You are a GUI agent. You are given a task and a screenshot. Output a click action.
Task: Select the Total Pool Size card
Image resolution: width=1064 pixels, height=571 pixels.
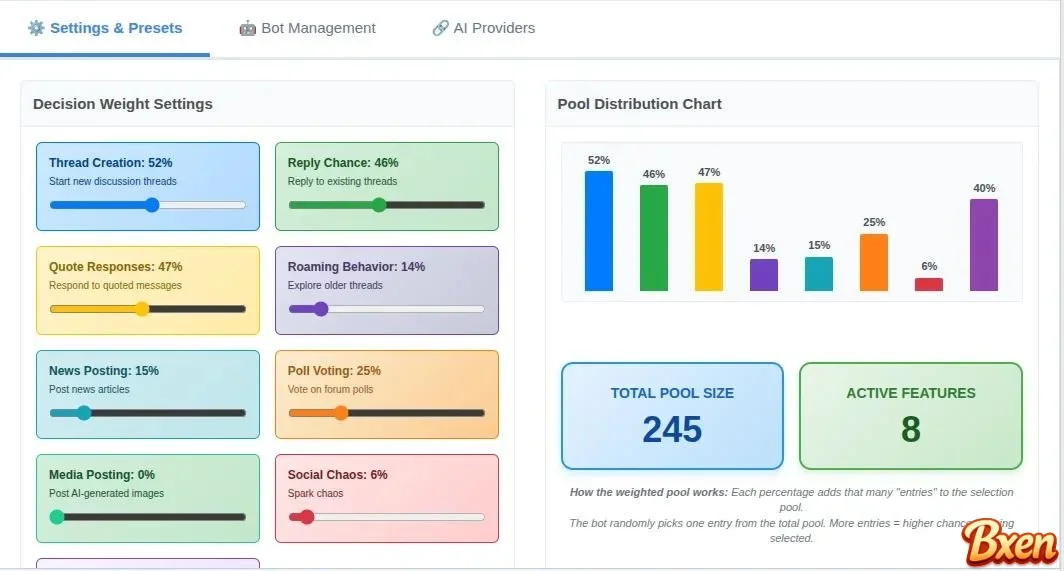672,416
